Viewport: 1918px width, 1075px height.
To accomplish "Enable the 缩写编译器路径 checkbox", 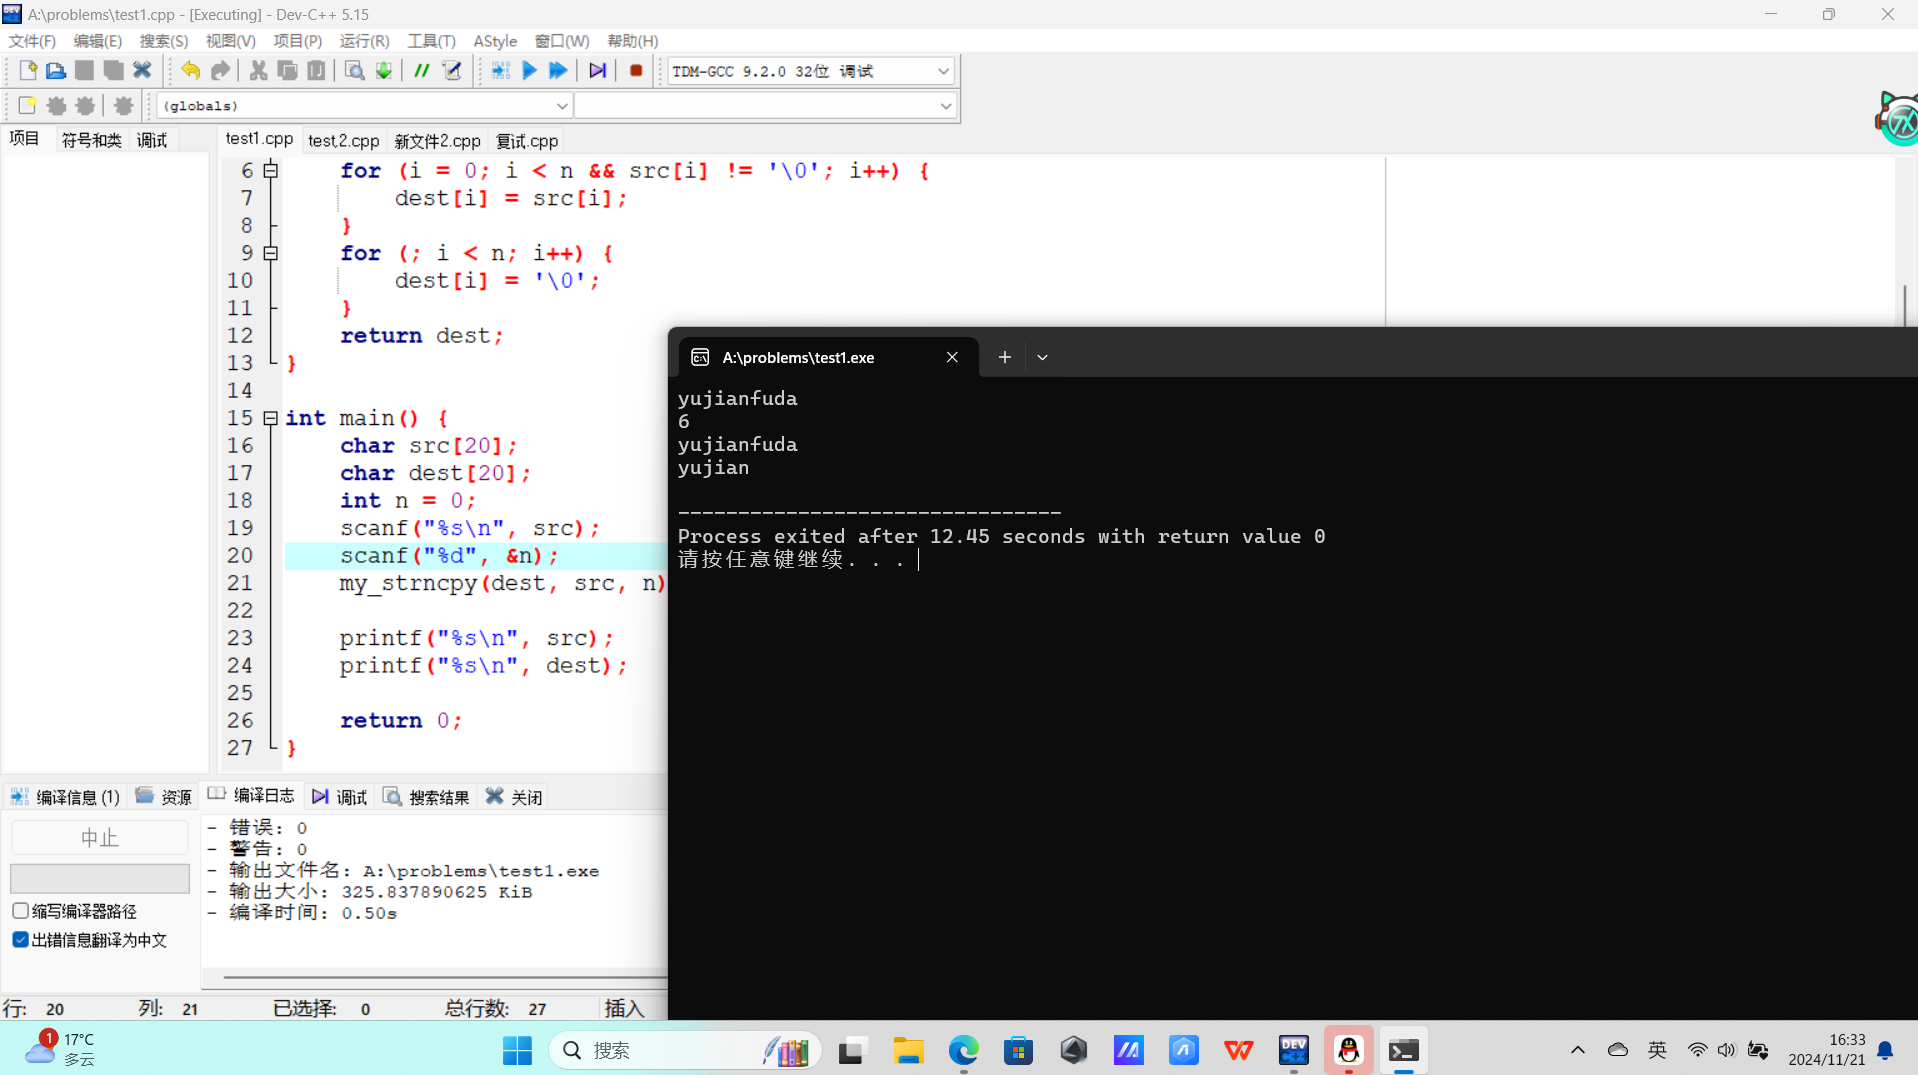I will pyautogui.click(x=20, y=911).
